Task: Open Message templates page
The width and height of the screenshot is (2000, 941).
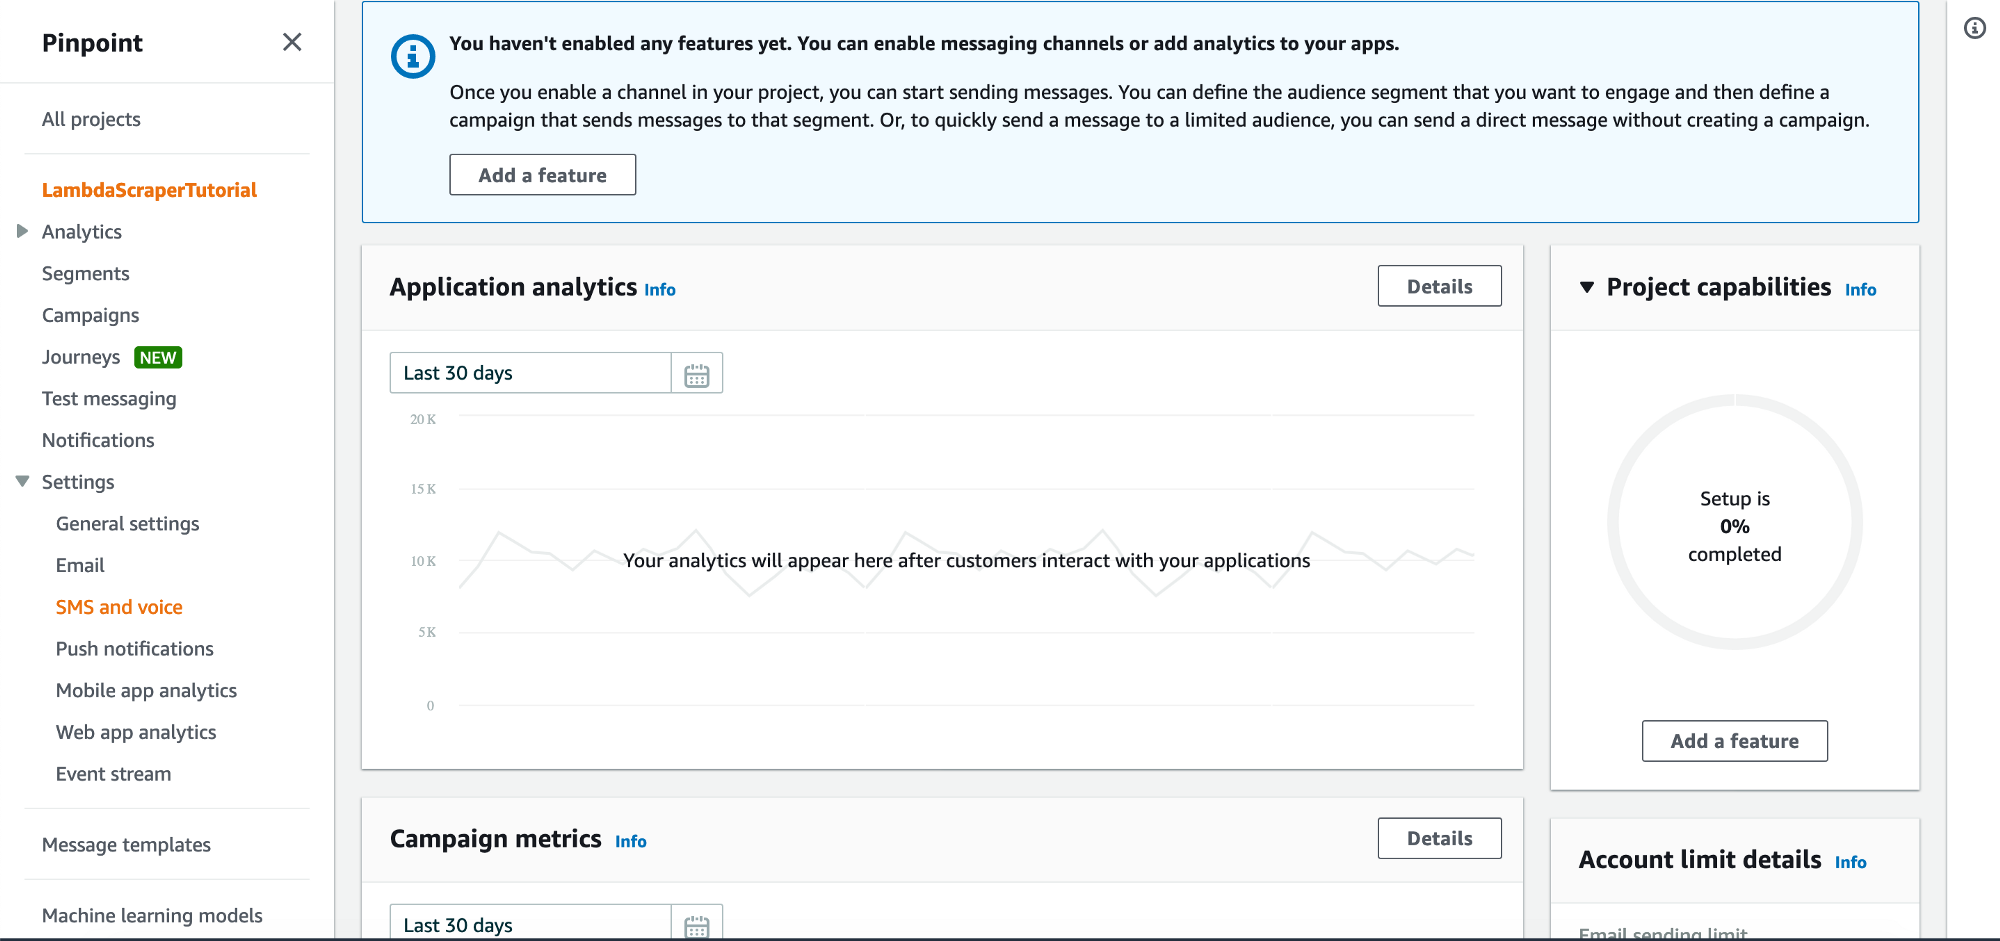Action: coord(126,845)
